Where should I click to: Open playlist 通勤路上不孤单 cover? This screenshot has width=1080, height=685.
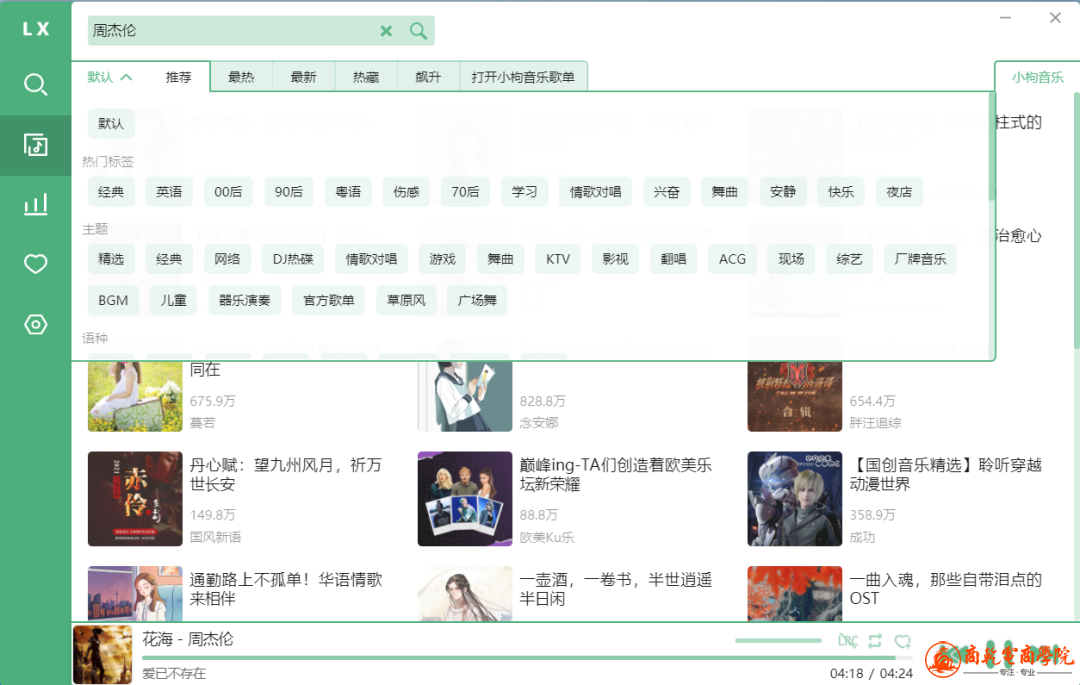(x=135, y=593)
